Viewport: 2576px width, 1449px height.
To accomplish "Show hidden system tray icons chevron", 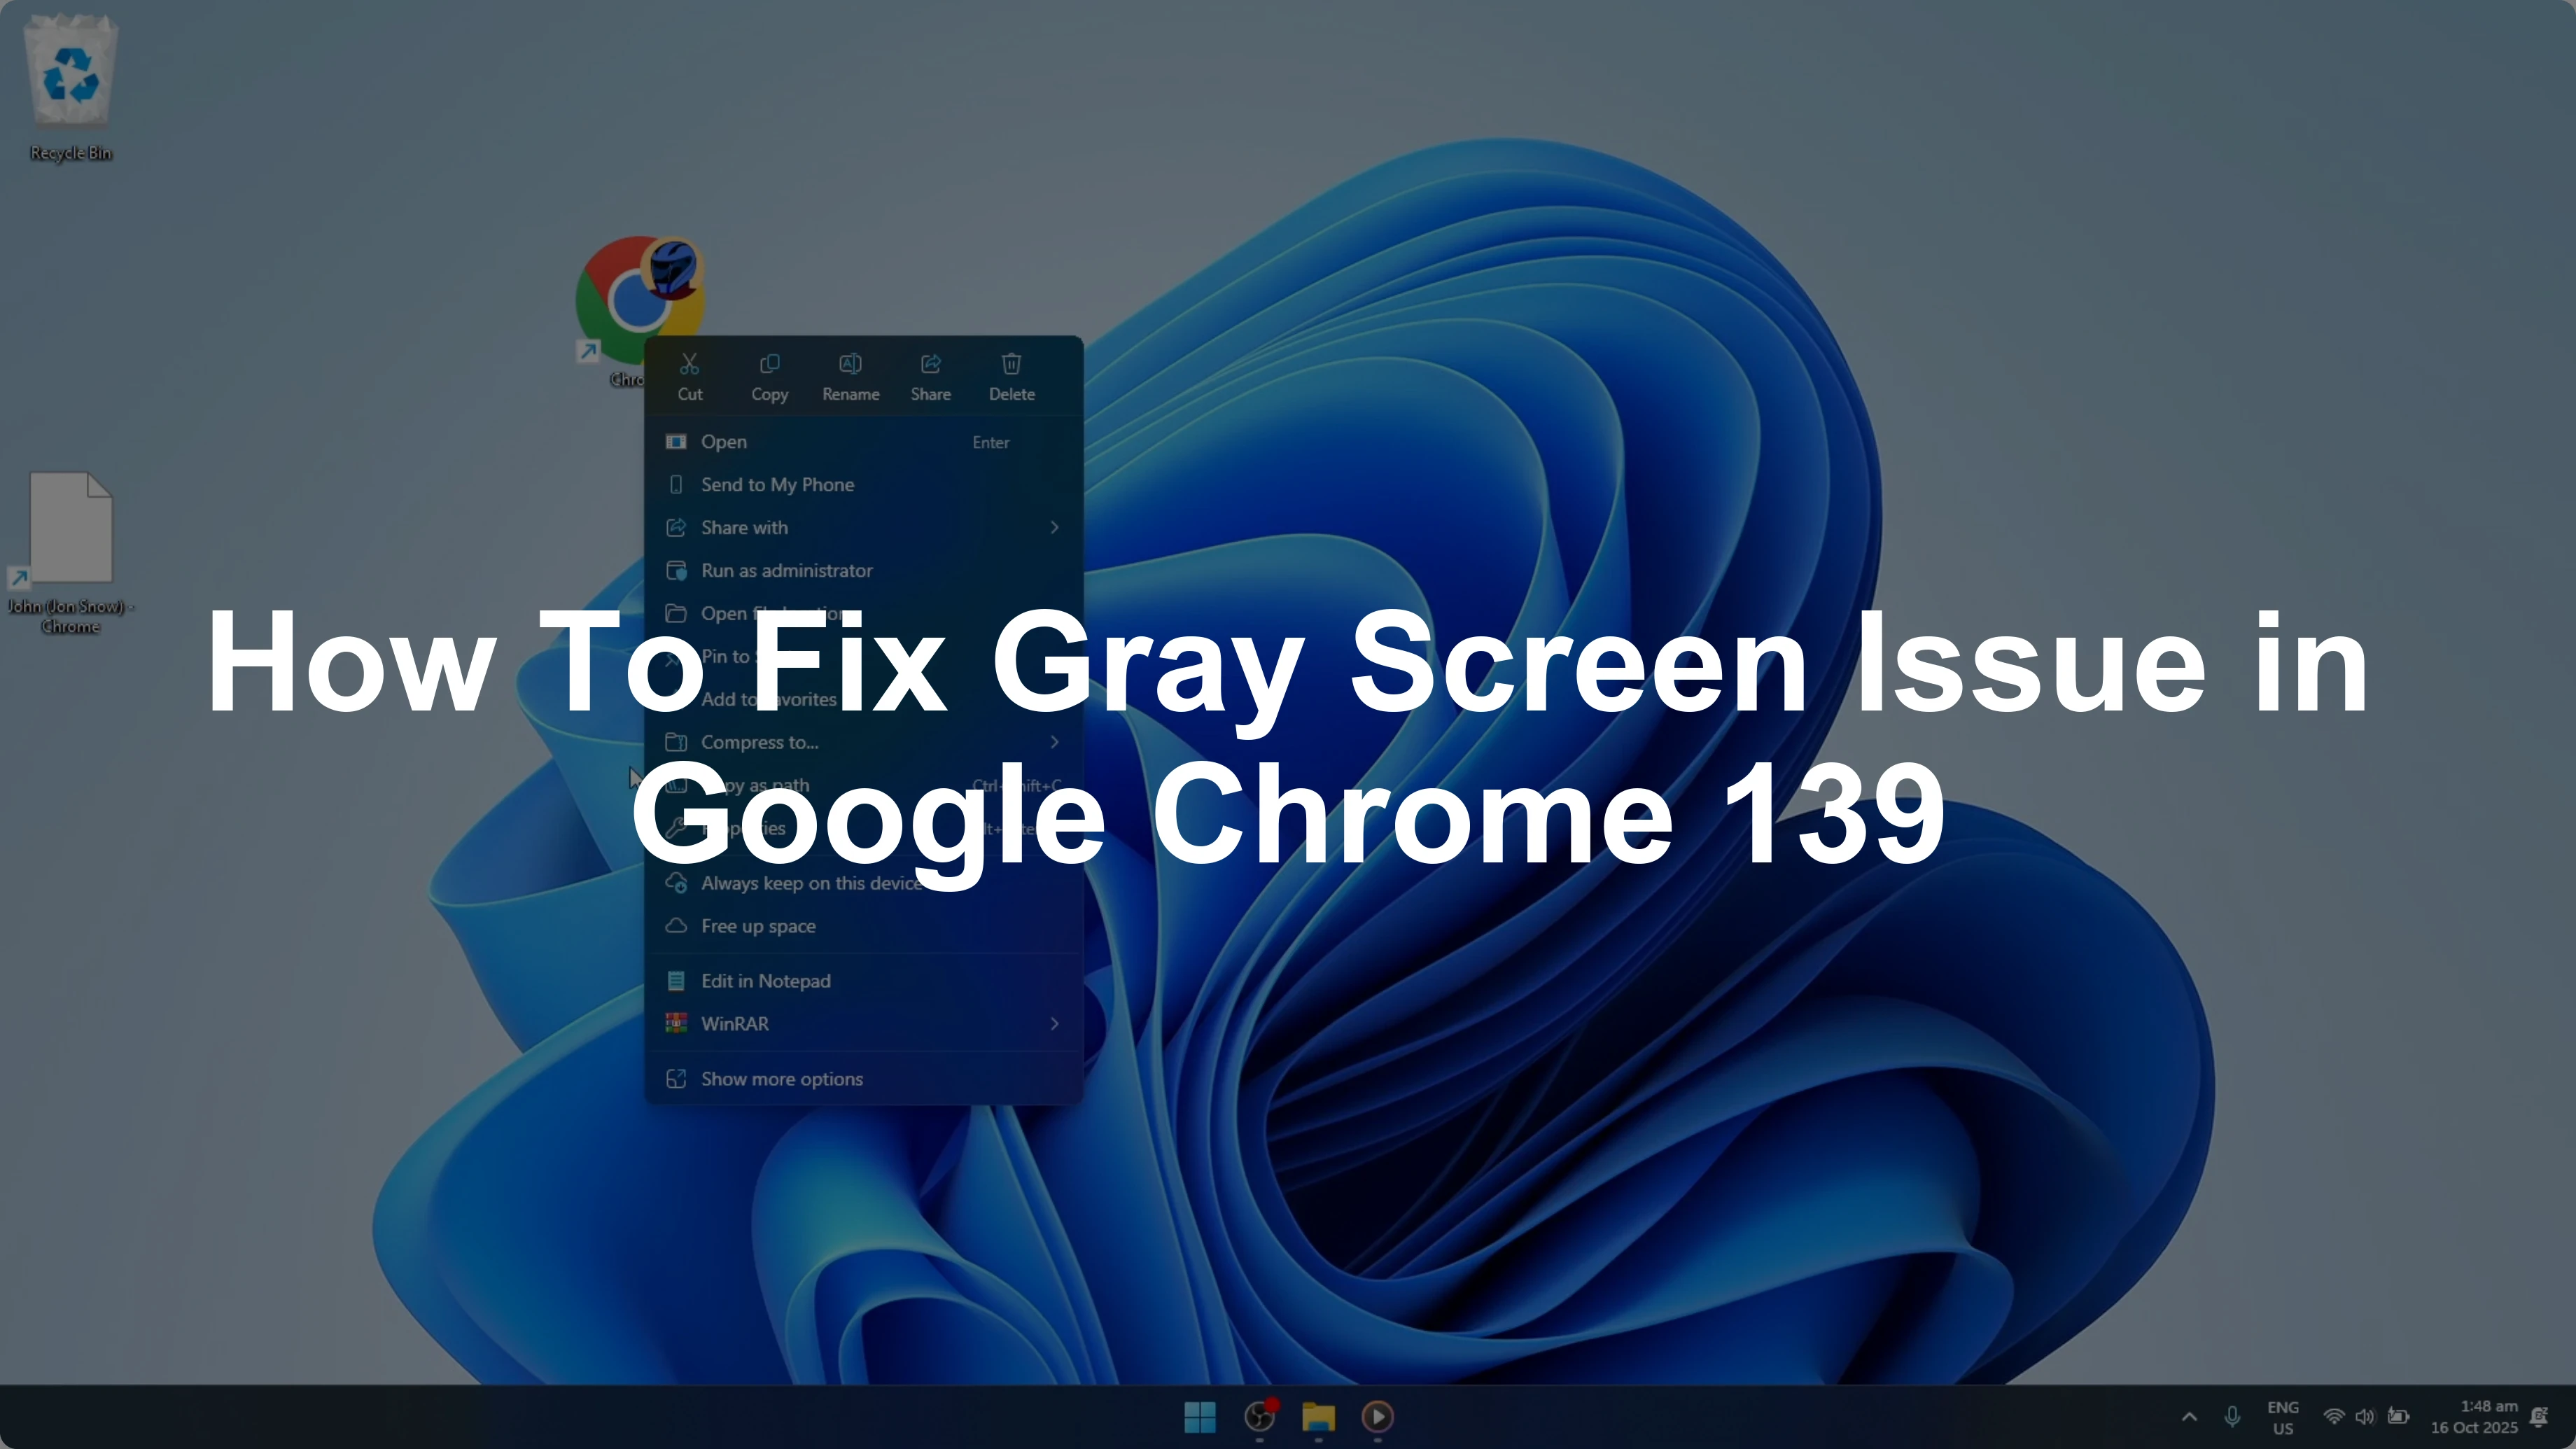I will click(x=2188, y=1416).
